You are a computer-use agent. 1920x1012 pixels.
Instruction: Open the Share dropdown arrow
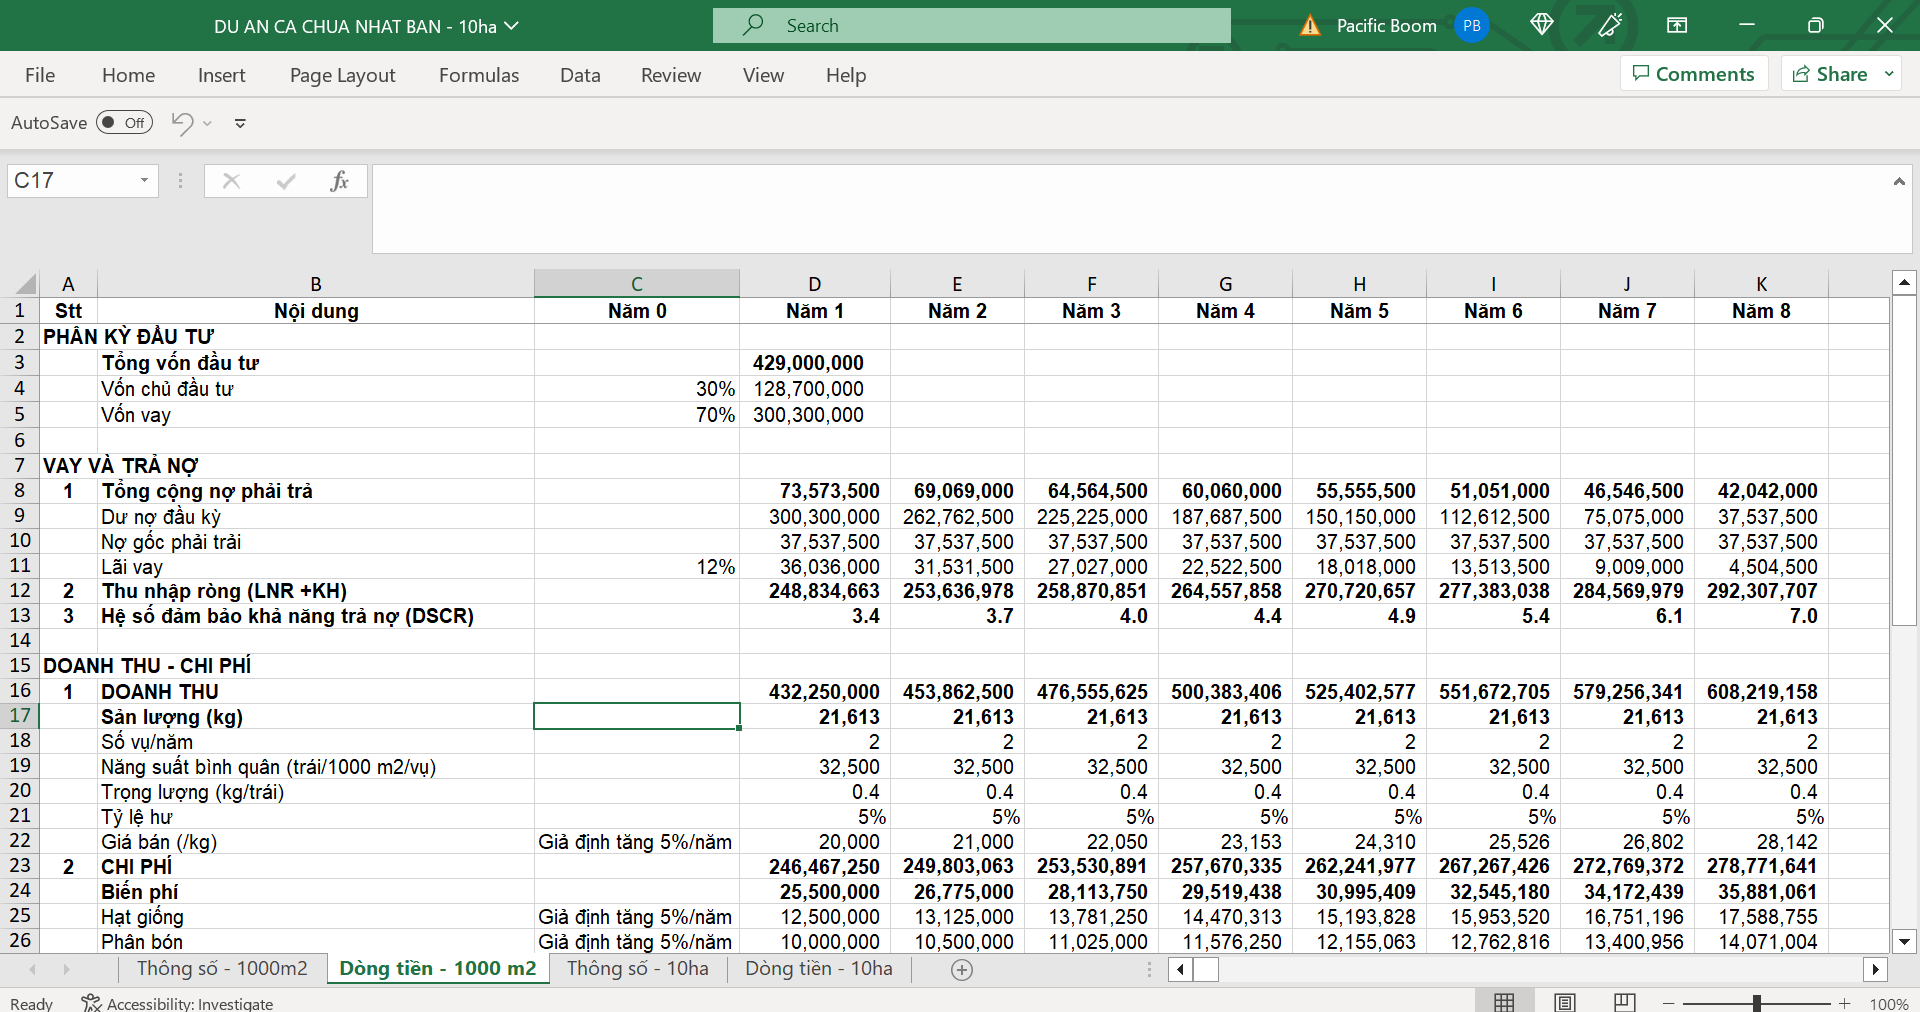(x=1889, y=74)
